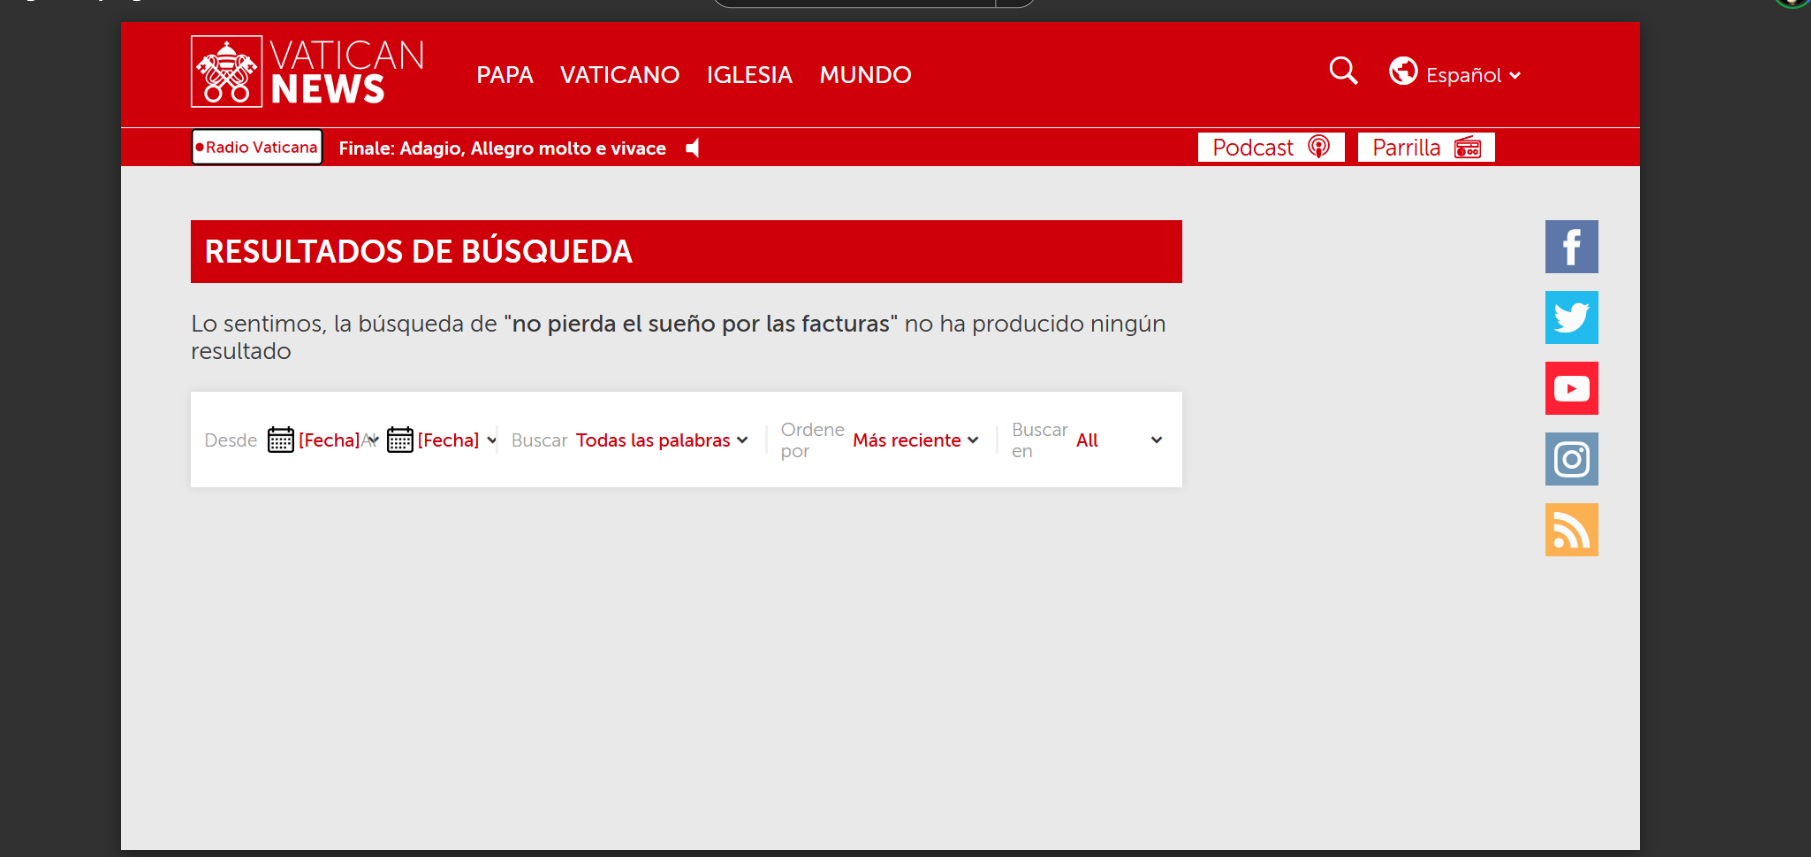The width and height of the screenshot is (1811, 857).
Task: Open Vatican News Facebook page
Action: (x=1571, y=247)
